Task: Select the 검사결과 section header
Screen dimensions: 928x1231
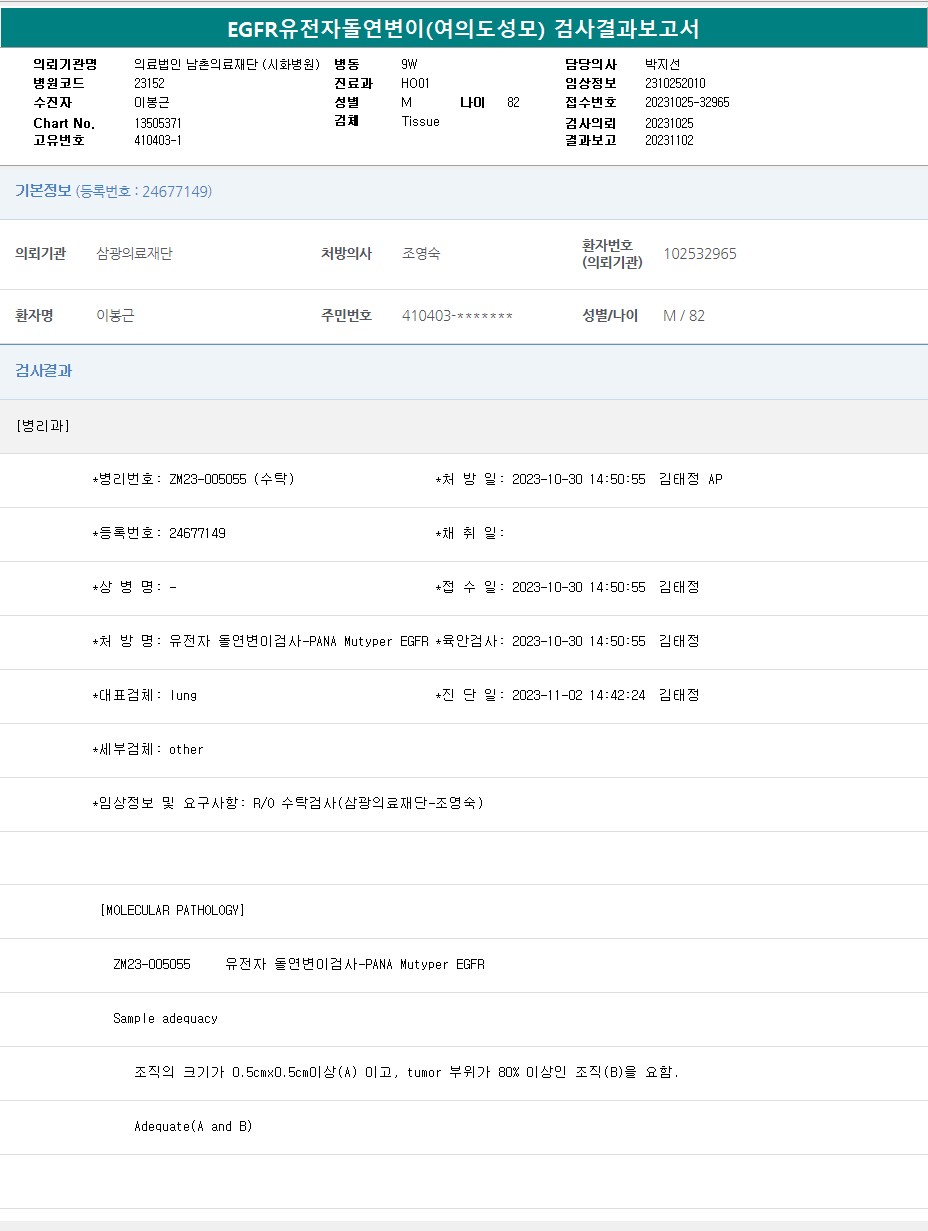Action: (x=43, y=371)
